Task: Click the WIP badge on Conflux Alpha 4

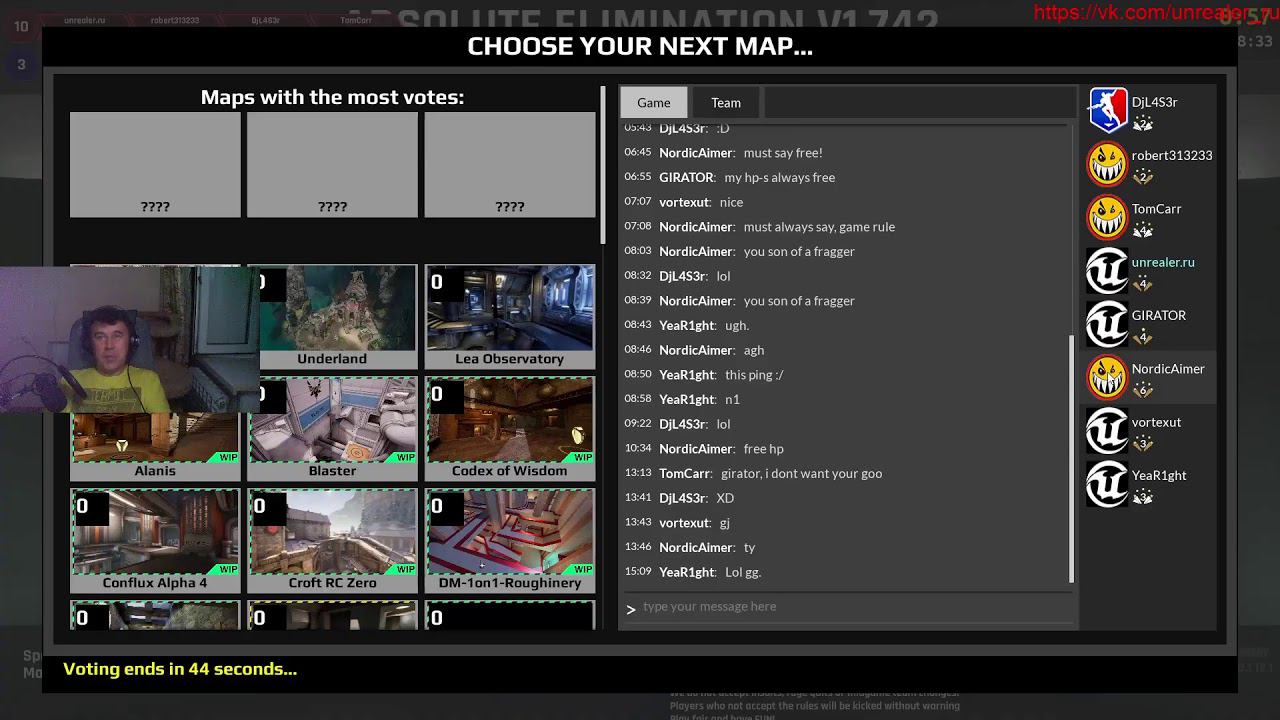Action: point(227,569)
